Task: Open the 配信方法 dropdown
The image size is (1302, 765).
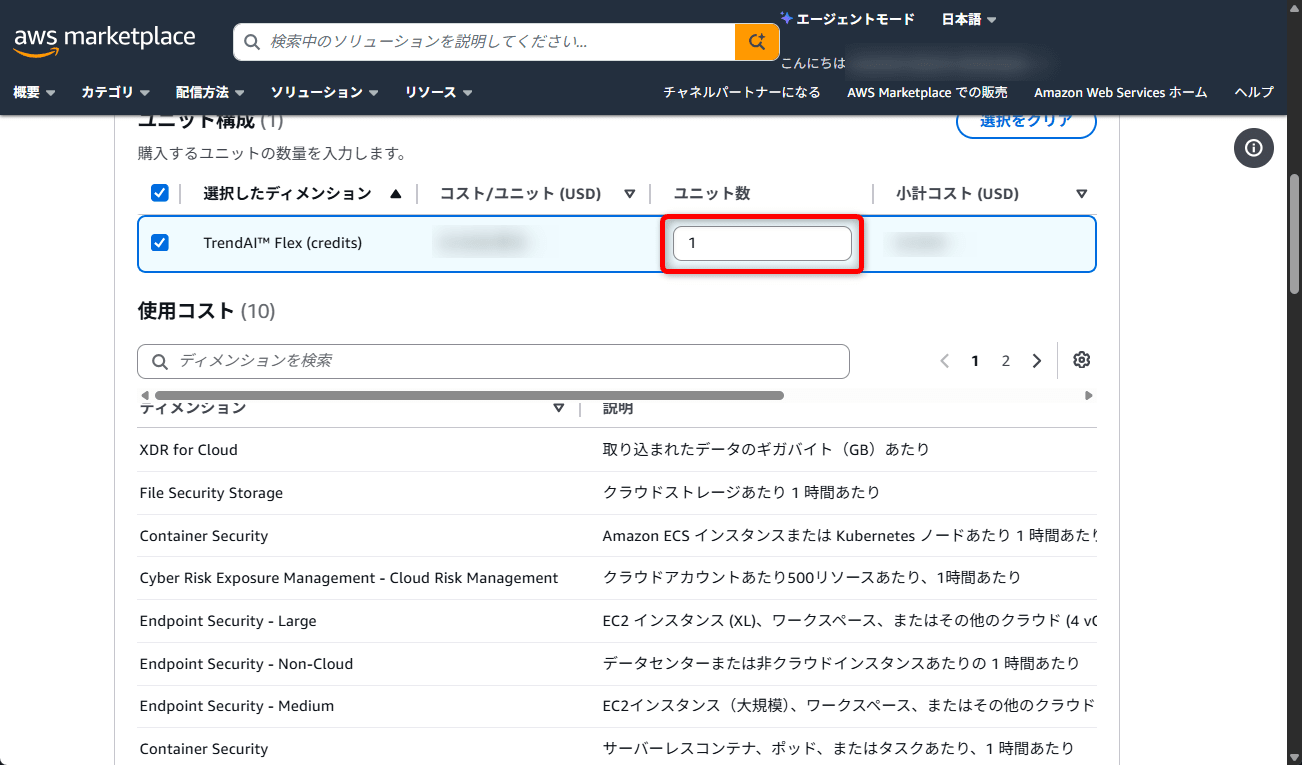Action: pos(210,92)
